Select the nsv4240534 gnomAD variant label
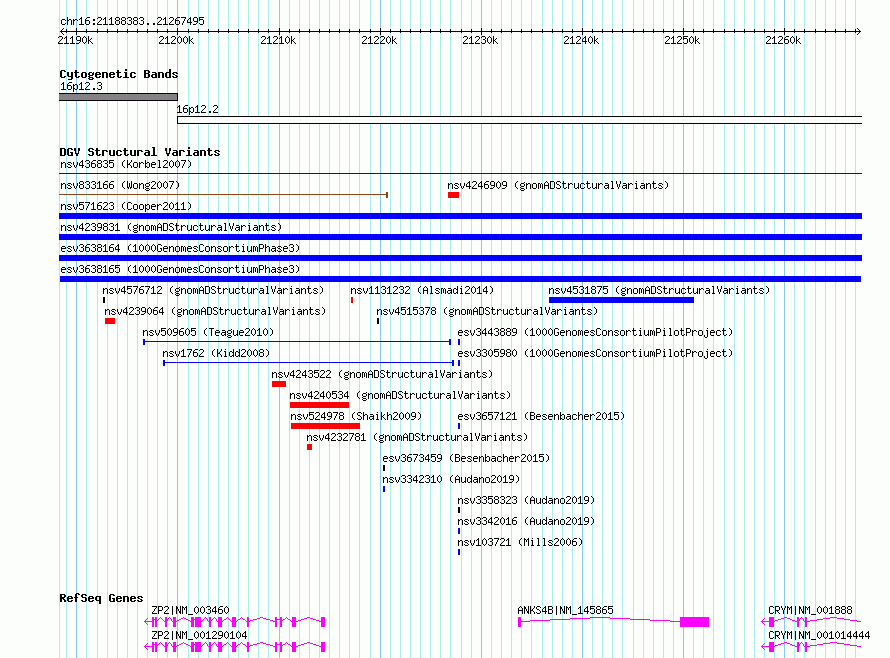Screen dimensions: 890x658 400,395
